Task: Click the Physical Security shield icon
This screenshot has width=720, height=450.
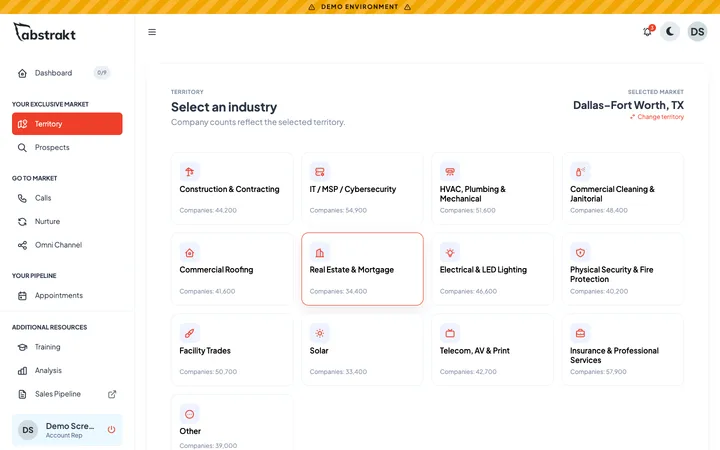Action: click(x=580, y=253)
